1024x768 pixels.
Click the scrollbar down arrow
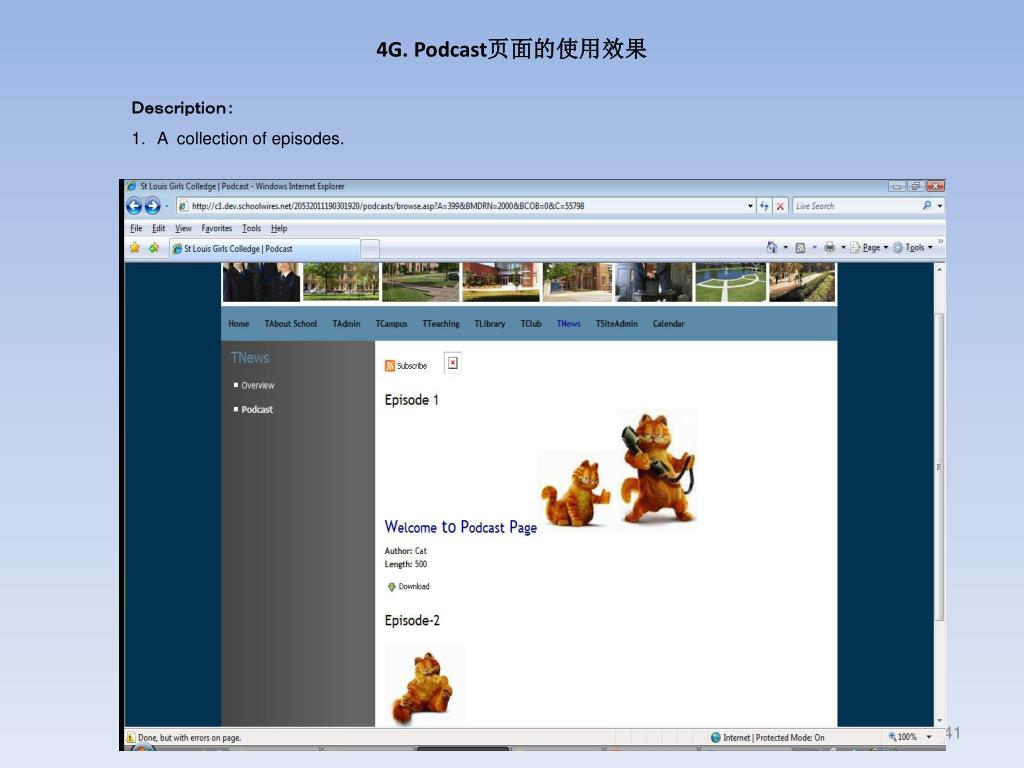coord(940,720)
